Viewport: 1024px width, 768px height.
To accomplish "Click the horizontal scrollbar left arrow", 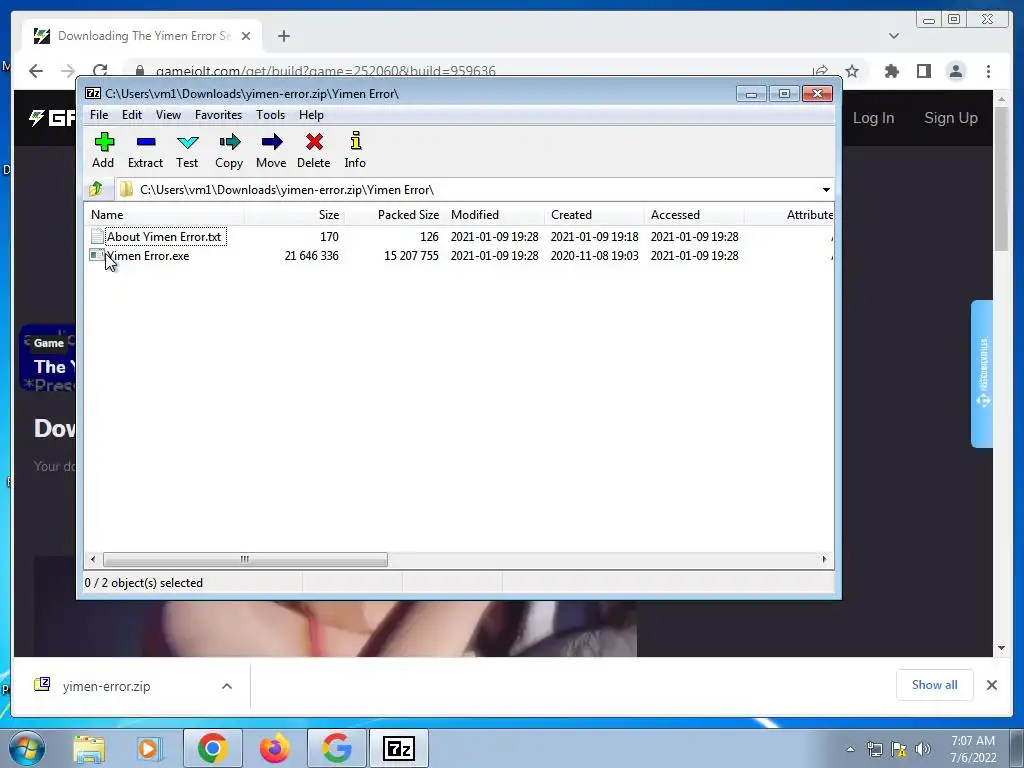I will [93, 560].
